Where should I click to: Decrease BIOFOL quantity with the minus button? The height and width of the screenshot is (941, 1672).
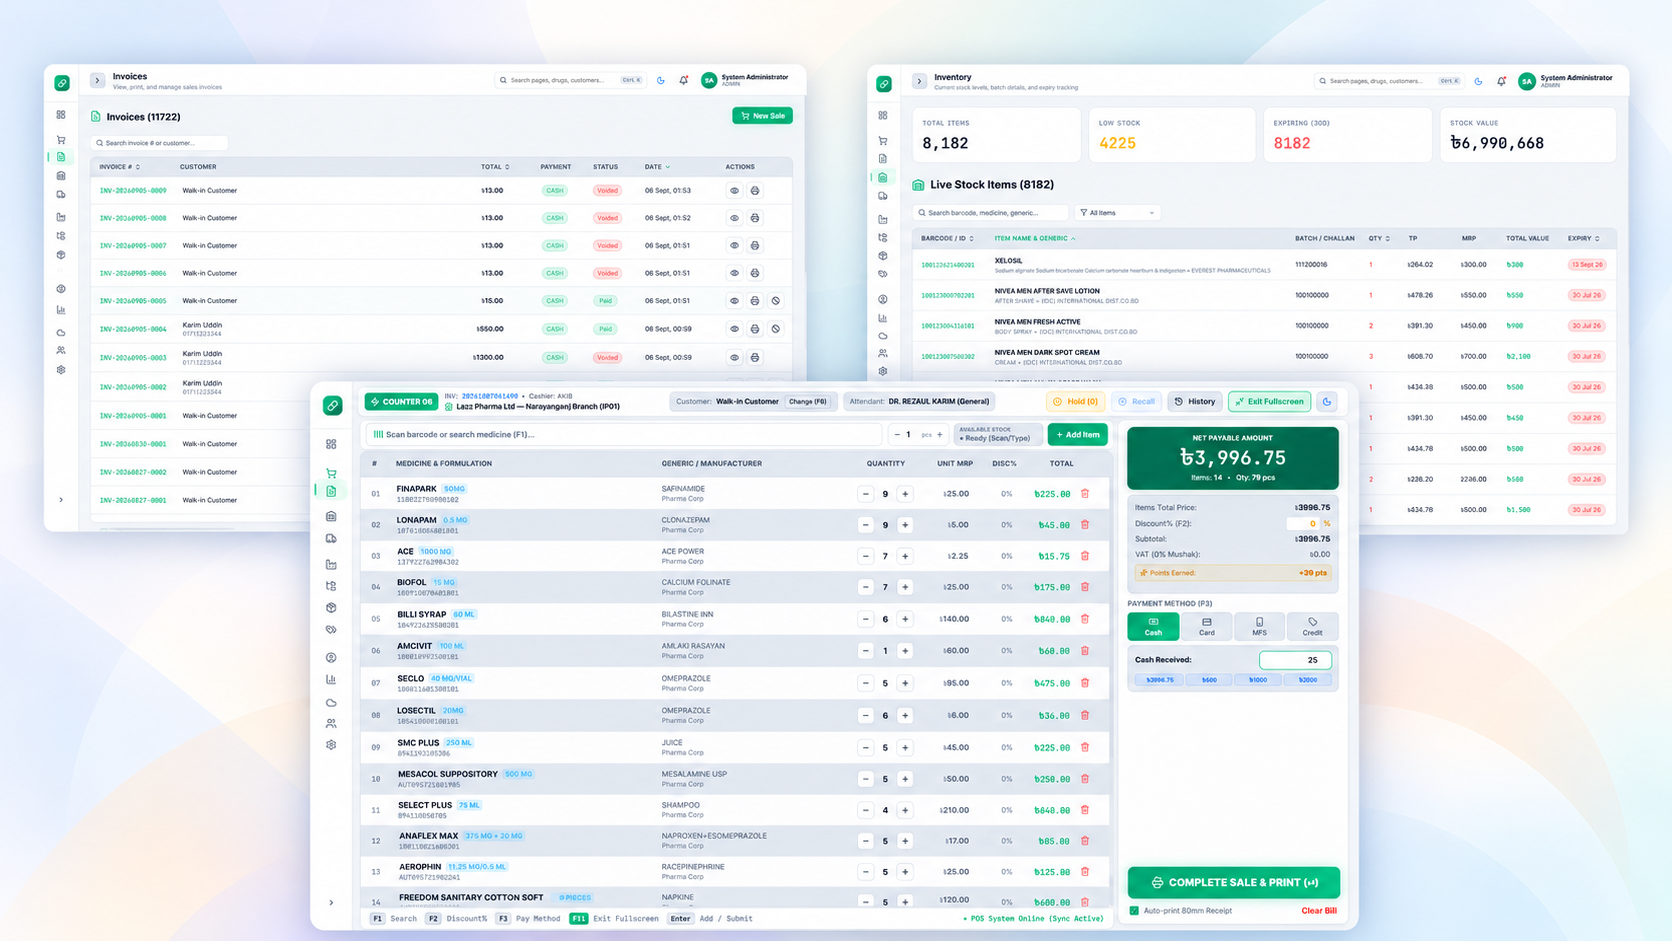[x=866, y=587]
